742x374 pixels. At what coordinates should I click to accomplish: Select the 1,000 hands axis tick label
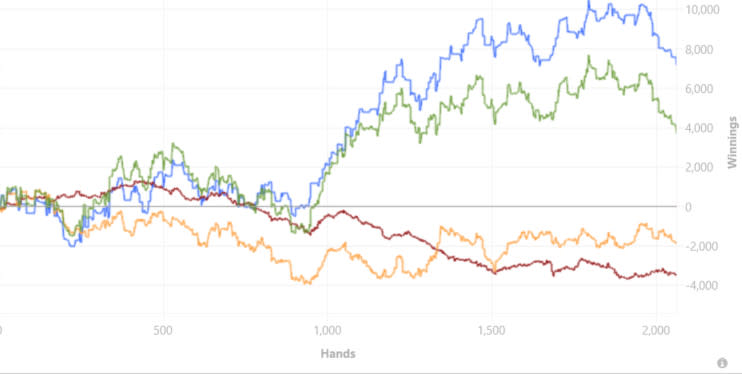pos(327,330)
